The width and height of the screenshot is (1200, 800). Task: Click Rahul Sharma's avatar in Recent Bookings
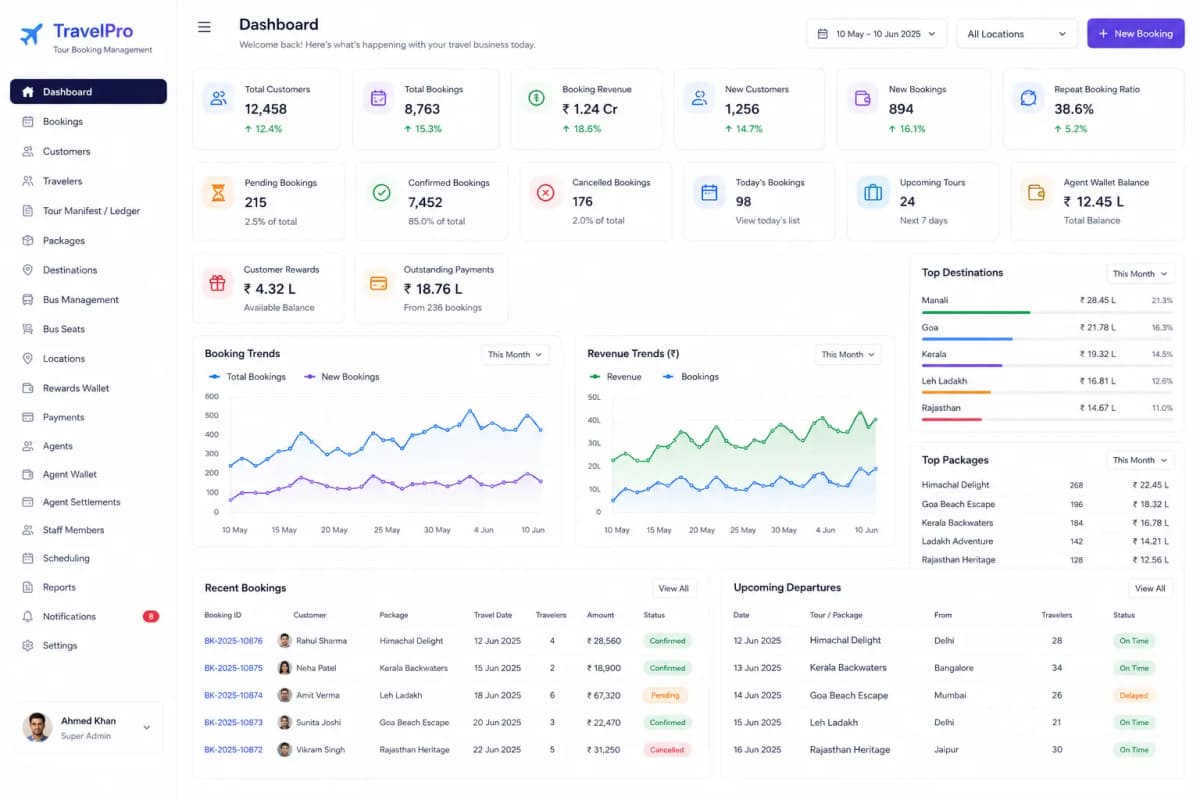tap(285, 640)
